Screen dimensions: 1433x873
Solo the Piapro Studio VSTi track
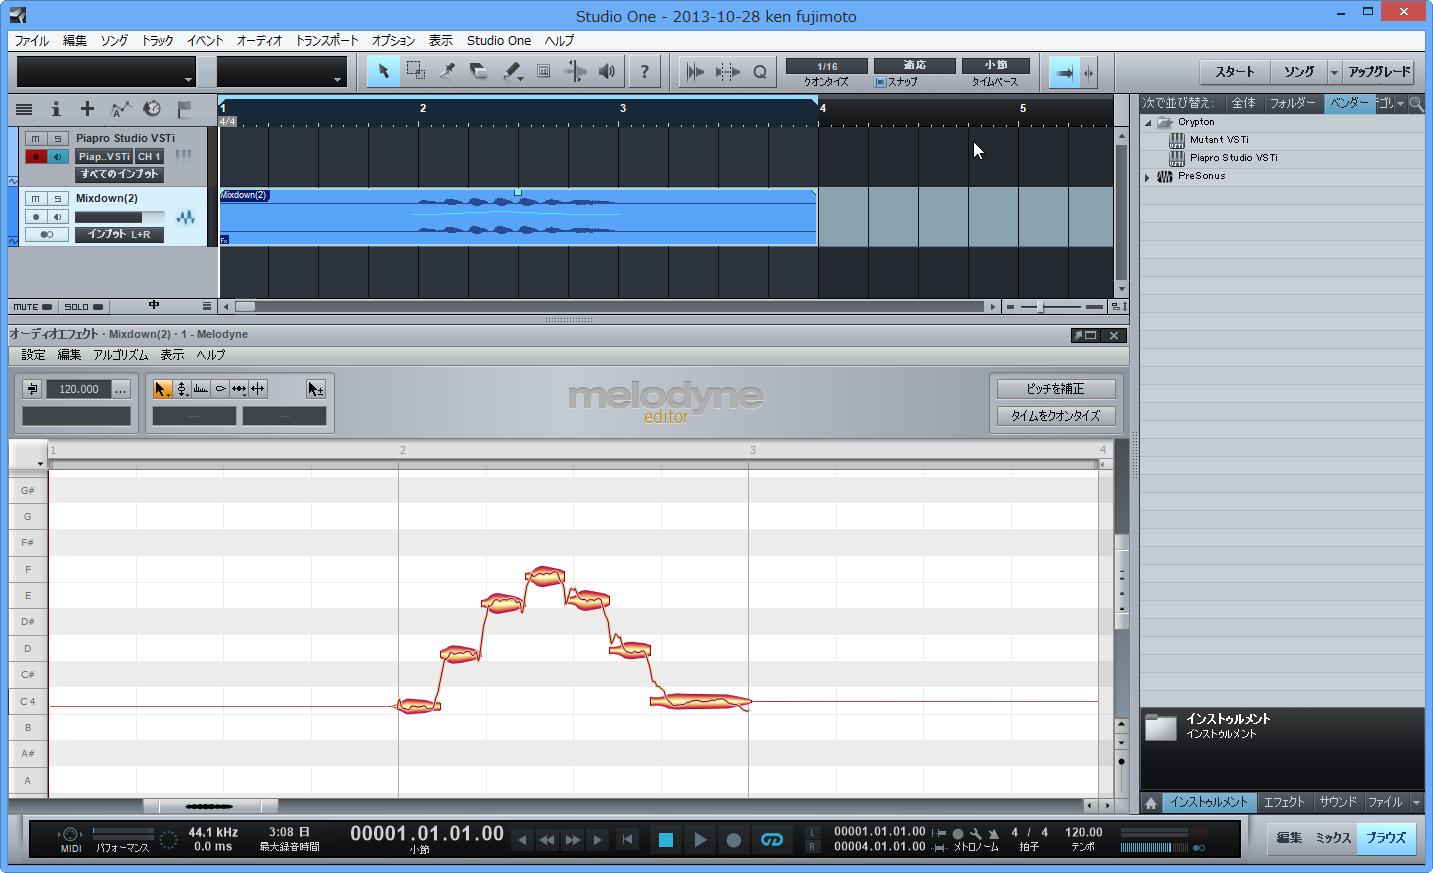[58, 139]
